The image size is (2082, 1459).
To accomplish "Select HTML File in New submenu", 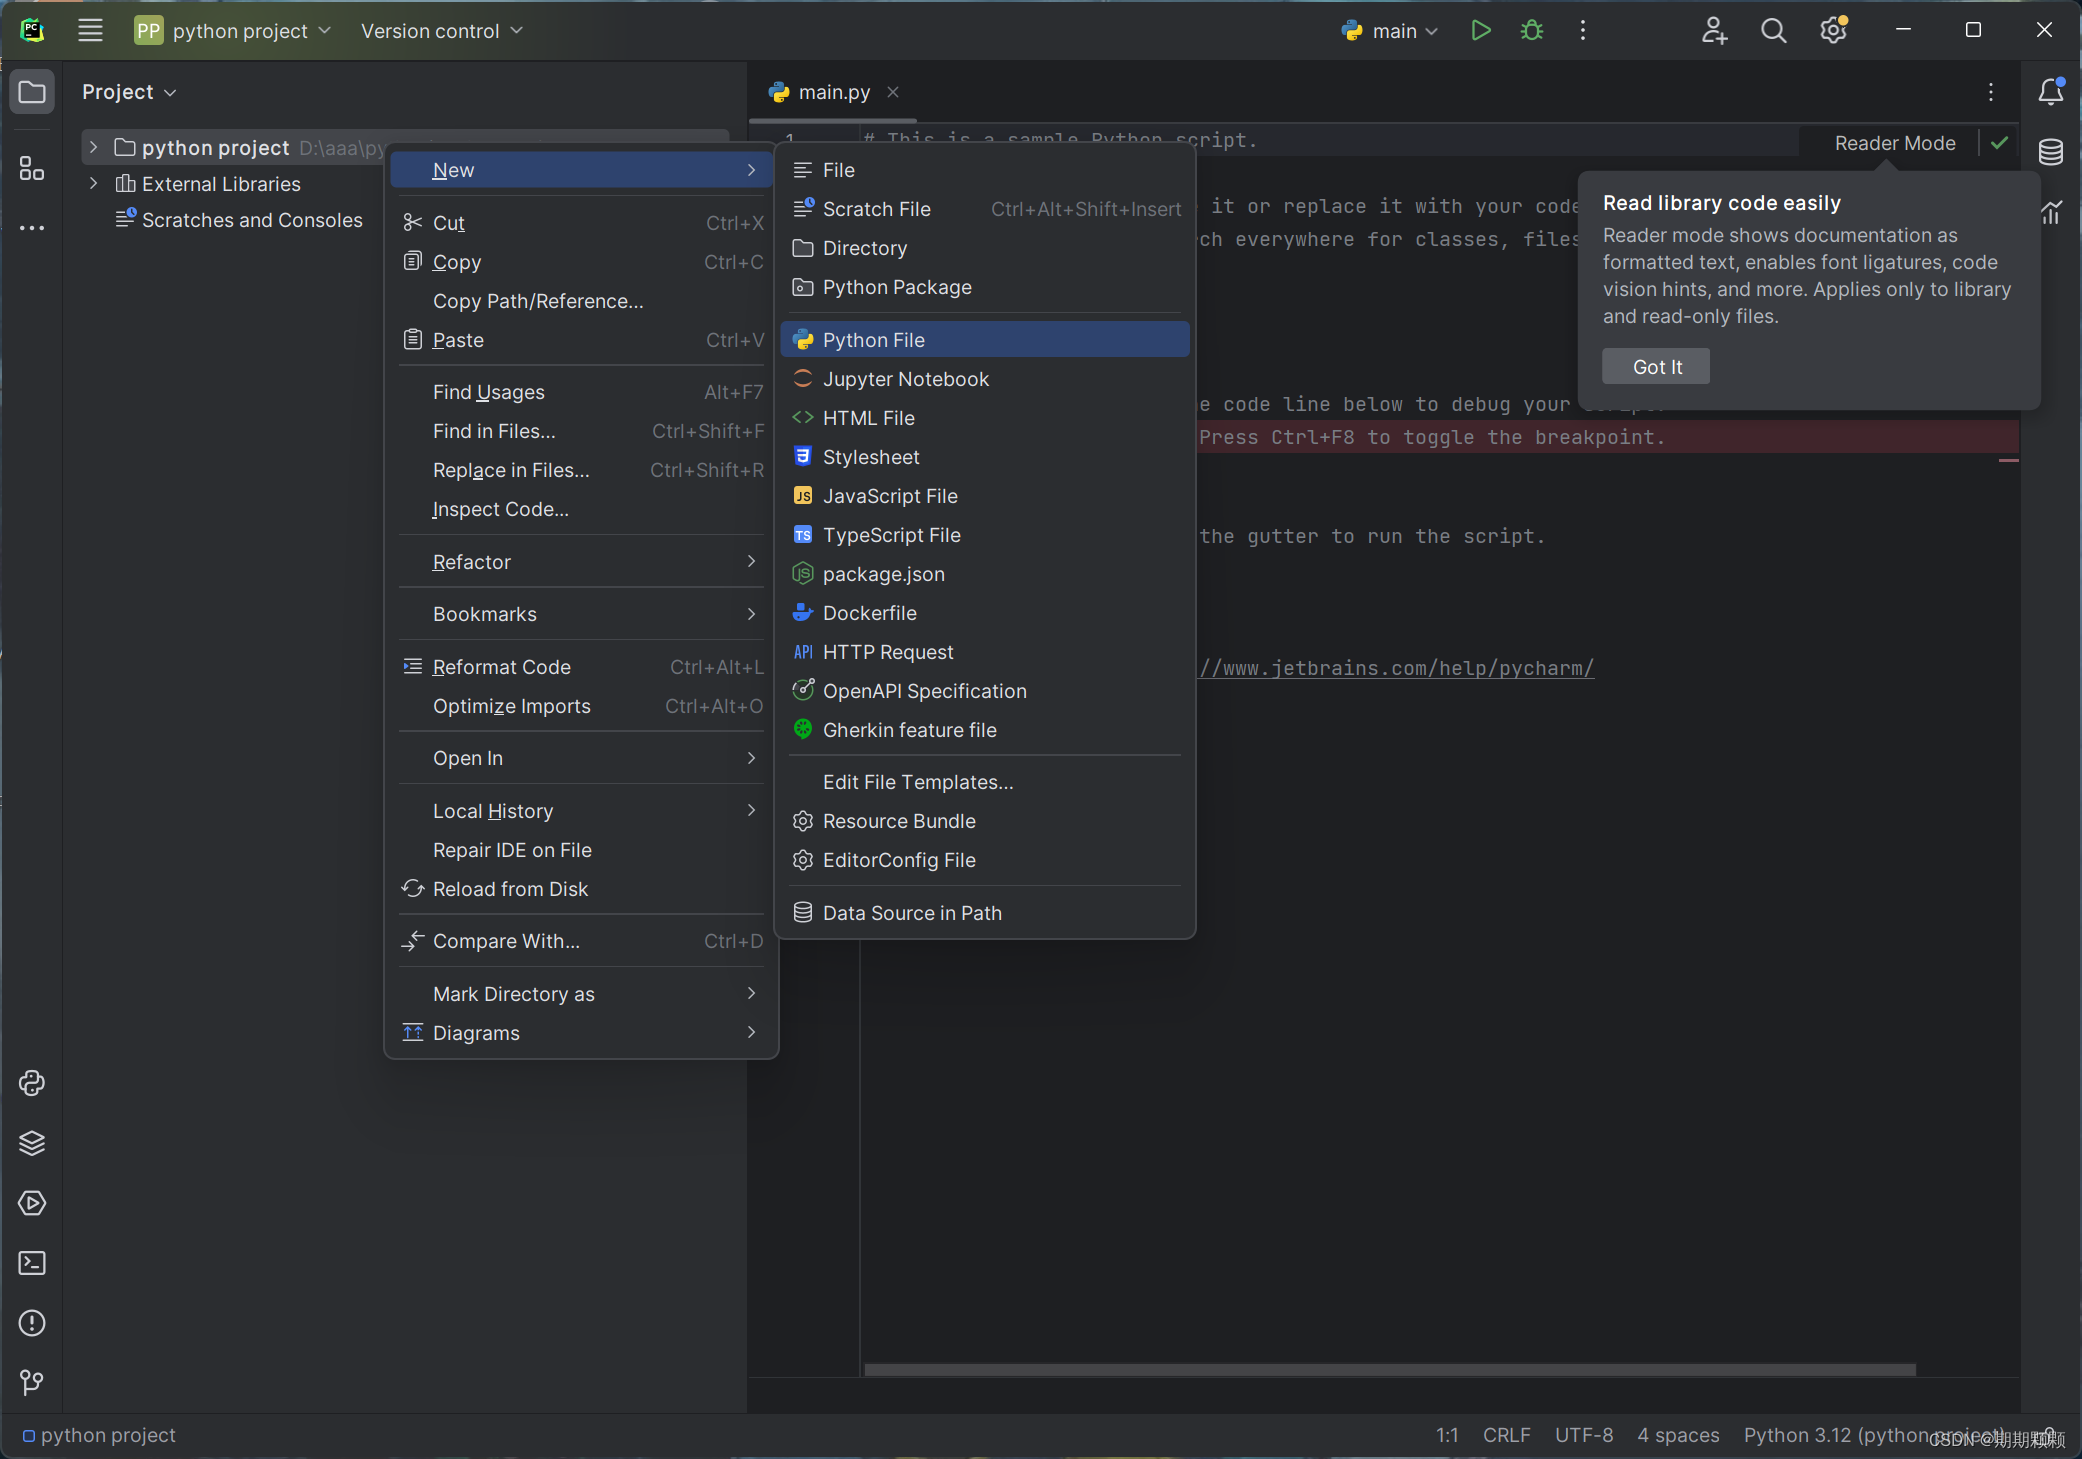I will coord(985,418).
